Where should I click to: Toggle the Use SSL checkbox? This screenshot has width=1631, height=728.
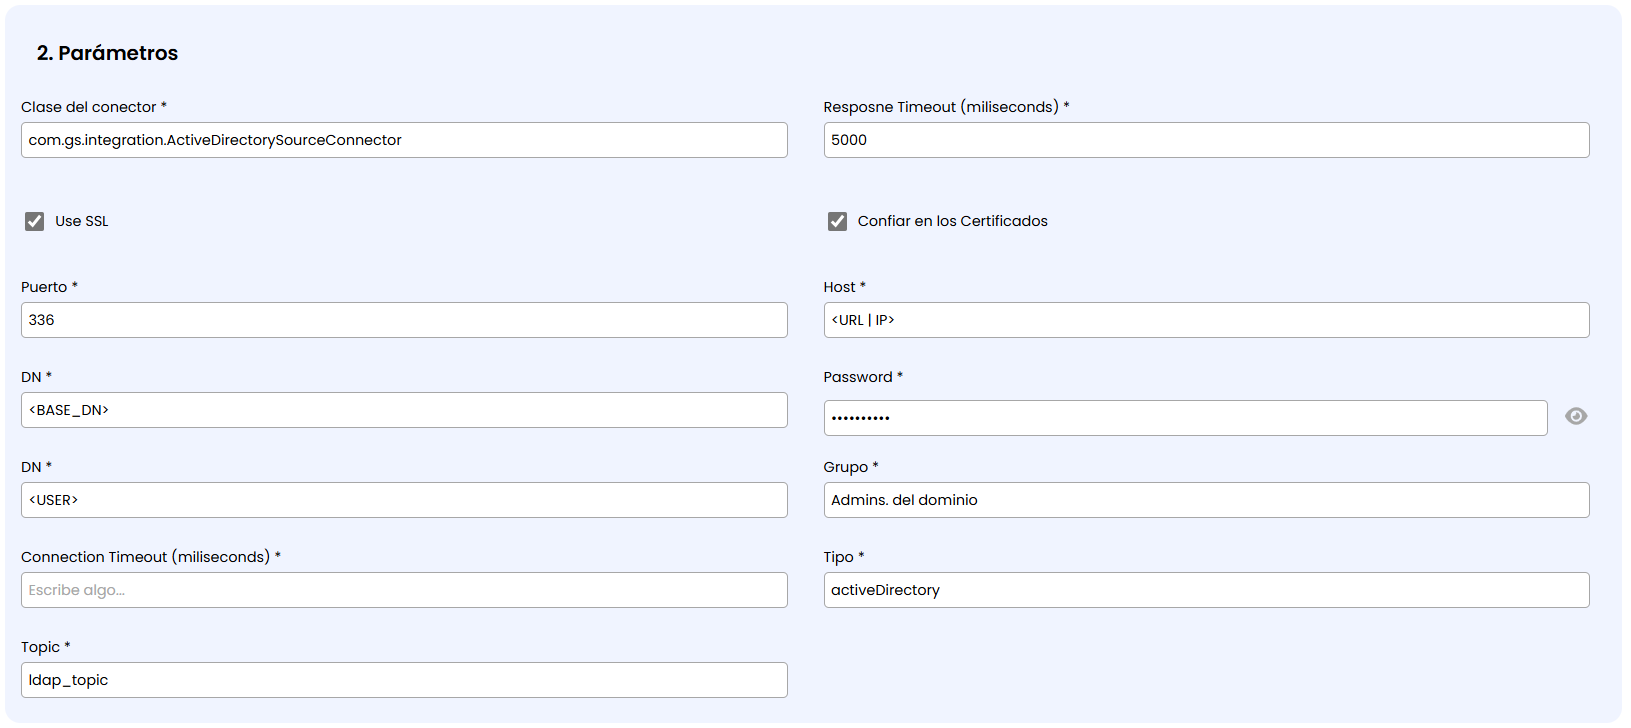(x=35, y=221)
